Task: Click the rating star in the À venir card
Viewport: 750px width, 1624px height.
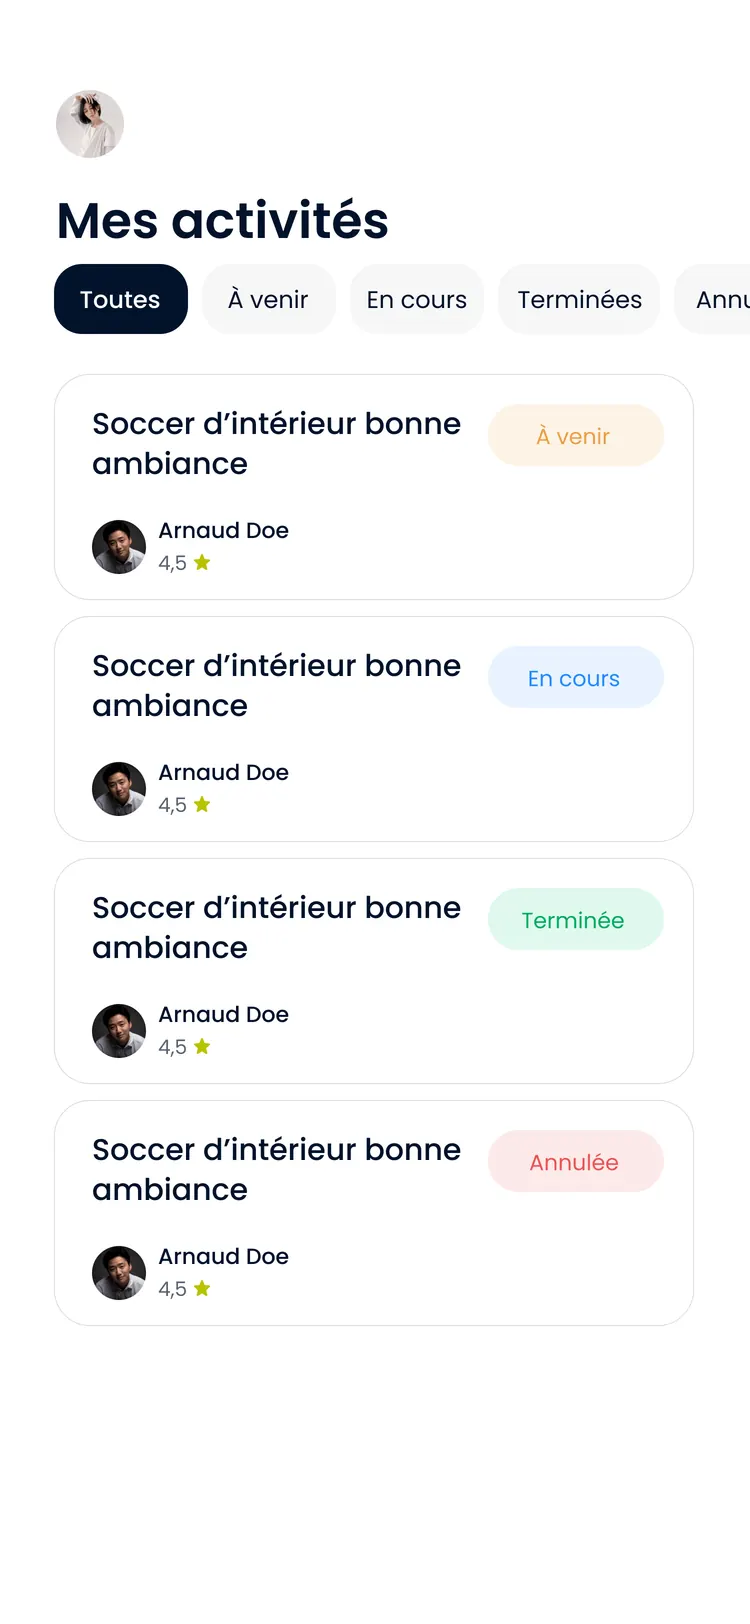Action: (202, 562)
